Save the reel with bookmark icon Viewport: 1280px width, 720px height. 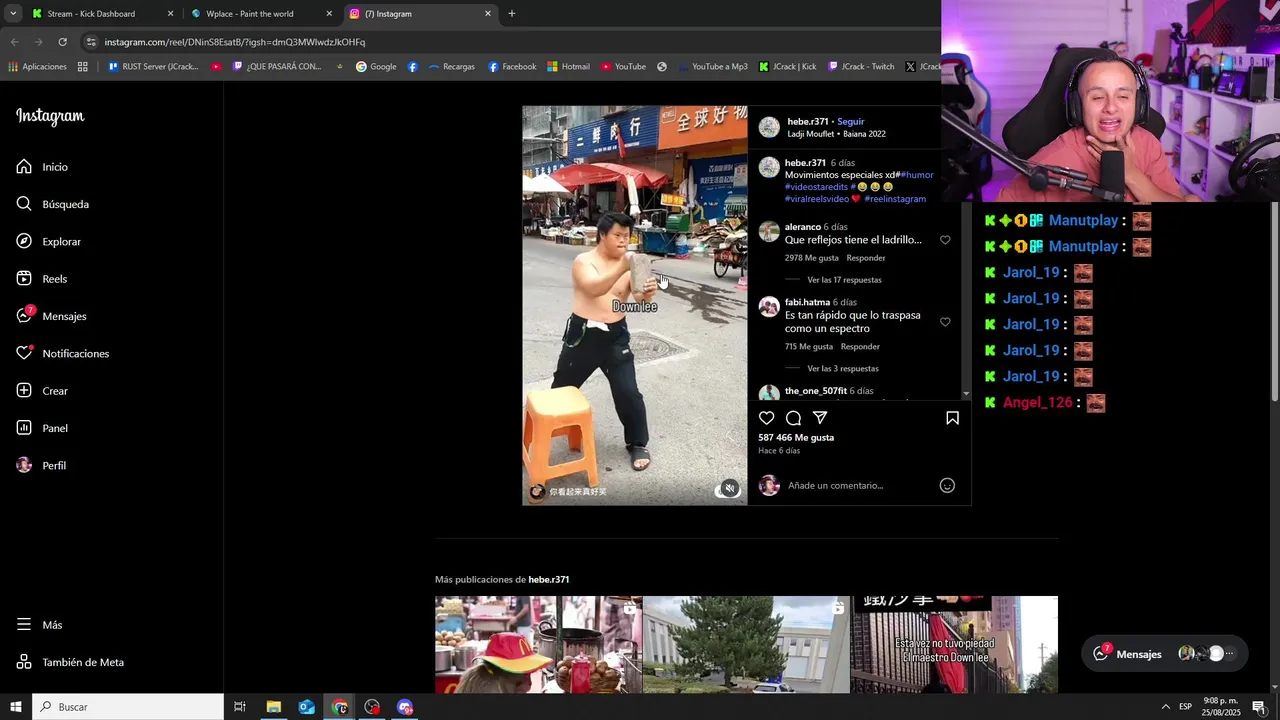pyautogui.click(x=952, y=418)
